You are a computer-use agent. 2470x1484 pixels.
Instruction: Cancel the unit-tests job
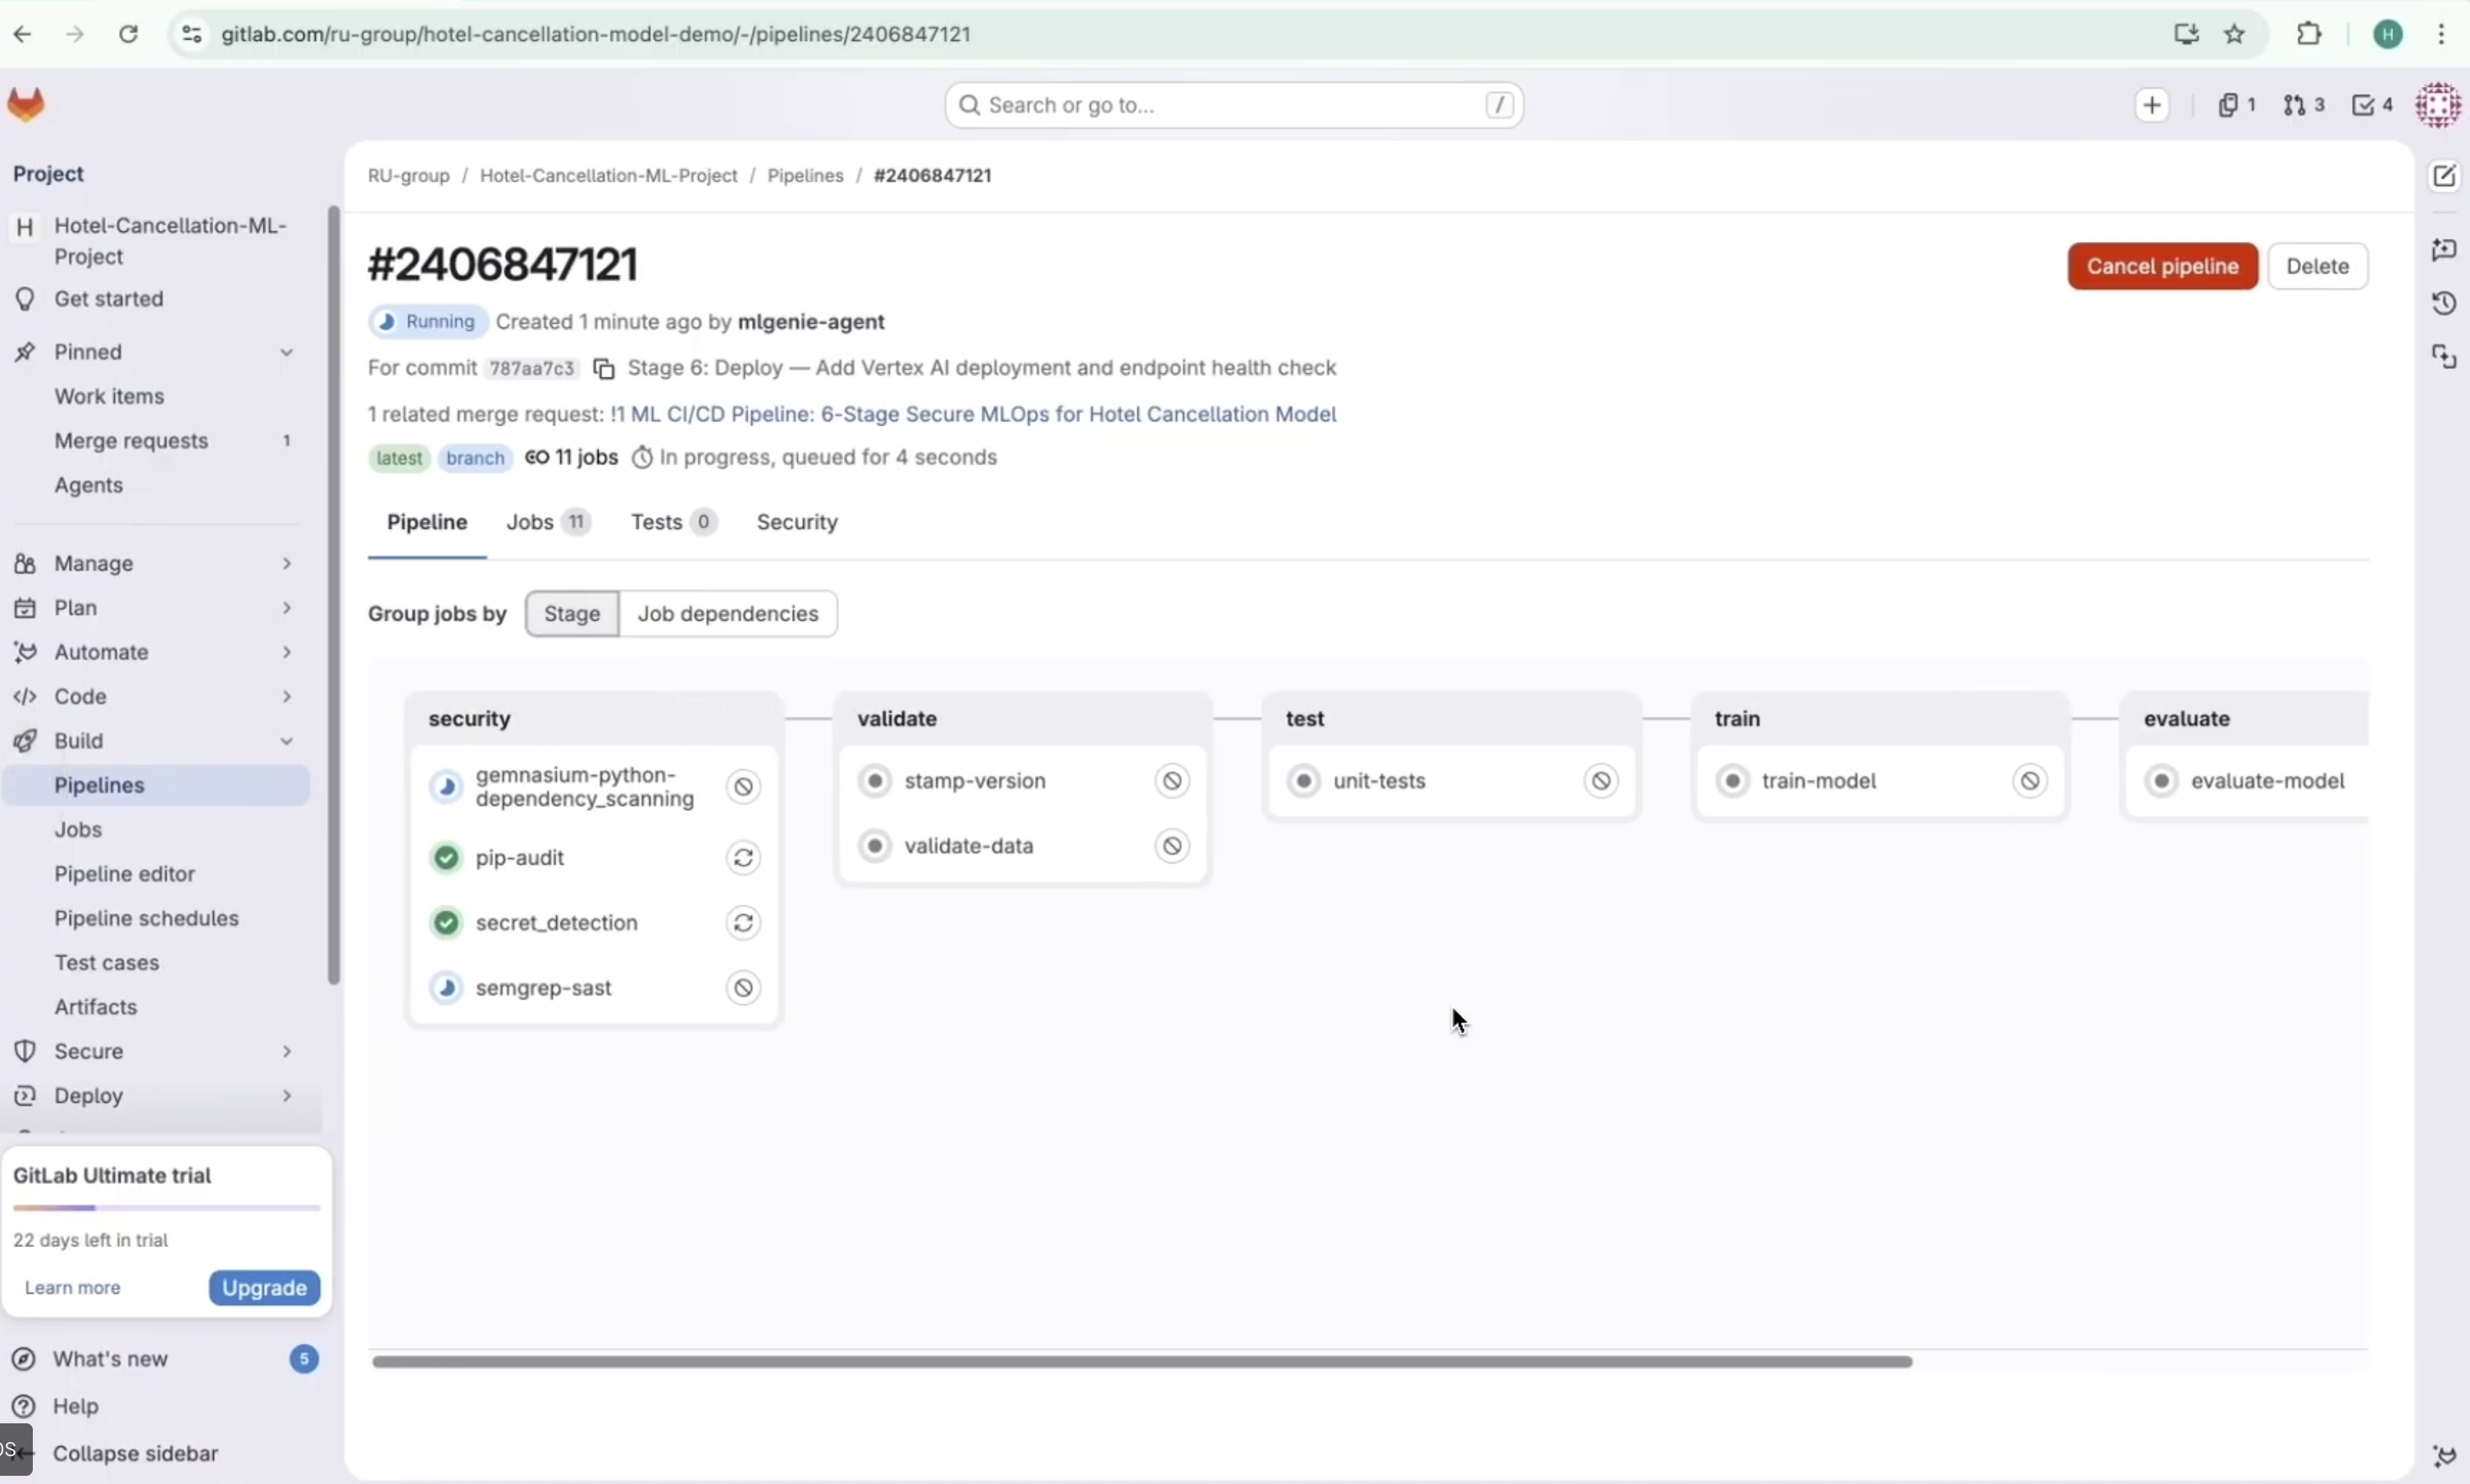tap(1600, 781)
